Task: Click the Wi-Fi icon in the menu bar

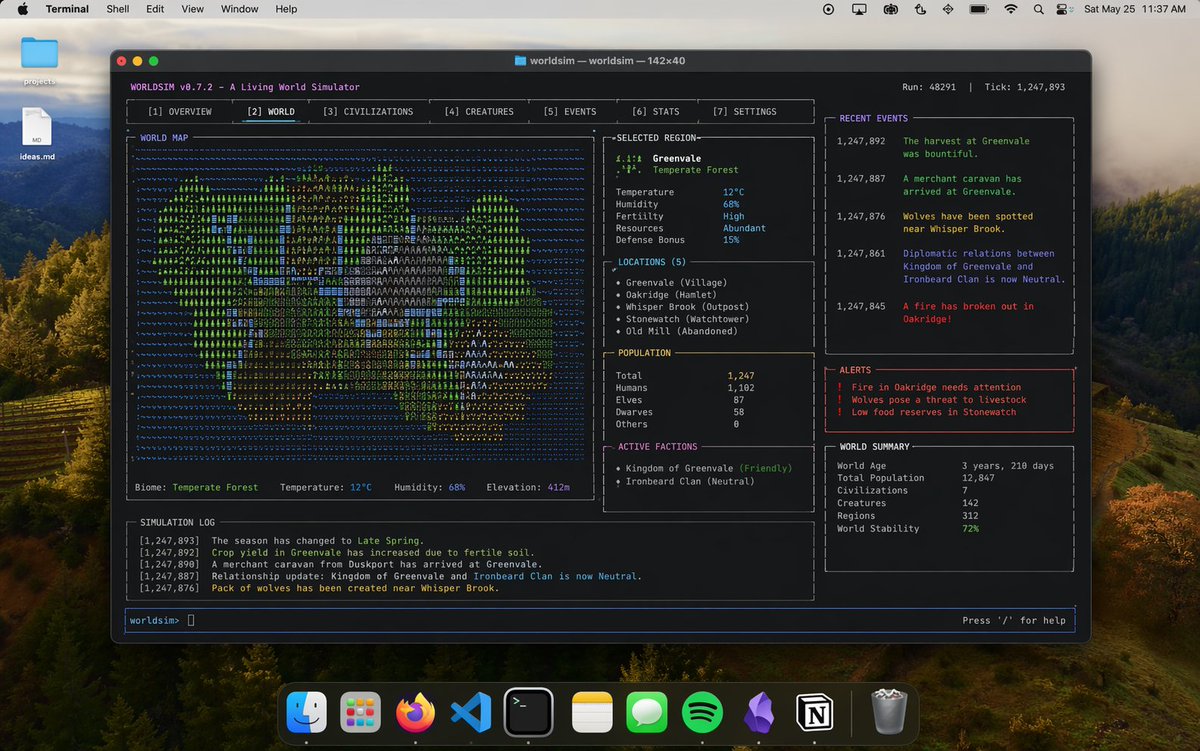Action: click(x=1011, y=9)
